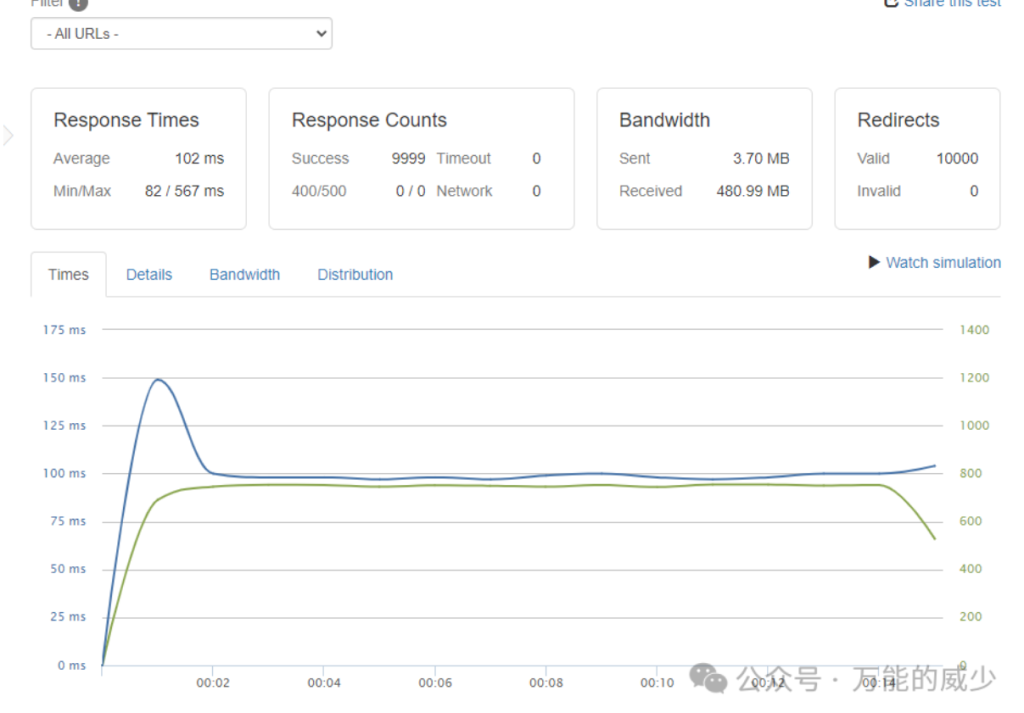The height and width of the screenshot is (713, 1024).
Task: Click the 400 right axis label
Action: point(970,569)
